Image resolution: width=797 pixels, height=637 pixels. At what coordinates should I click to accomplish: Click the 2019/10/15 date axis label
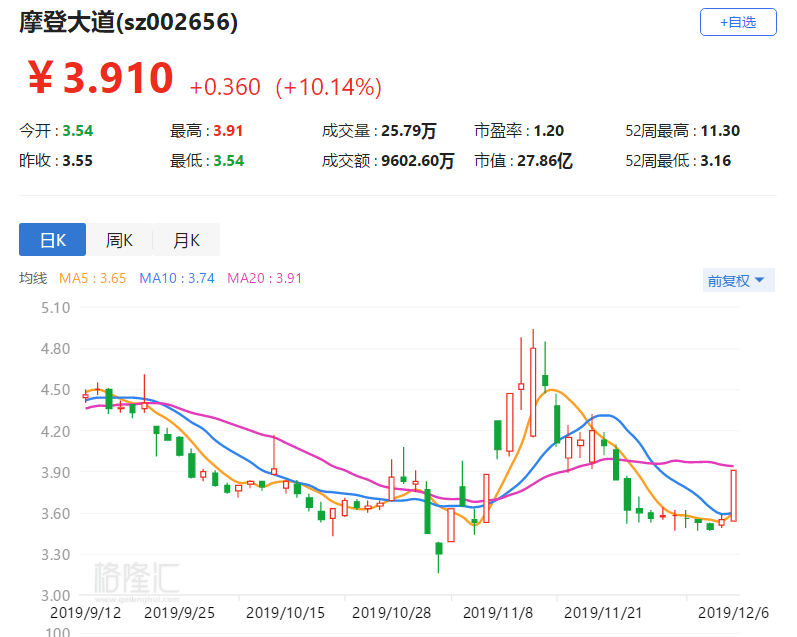(x=285, y=613)
